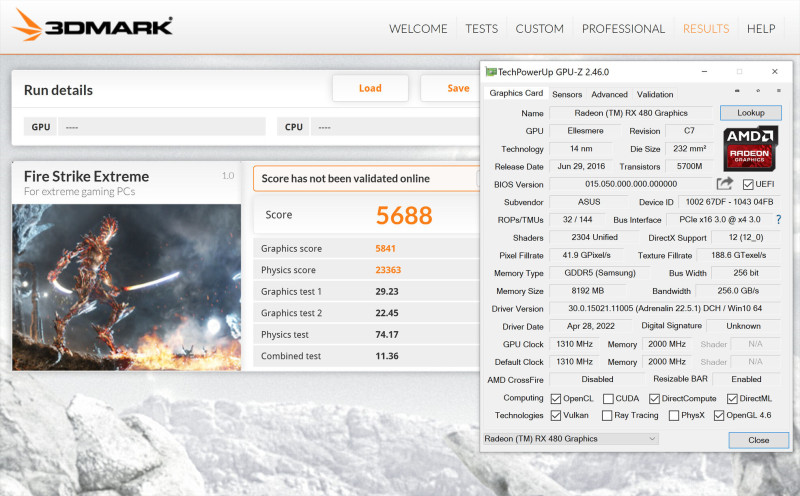Open the WELCOME menu in 3DMark
800x496 pixels.
(418, 29)
